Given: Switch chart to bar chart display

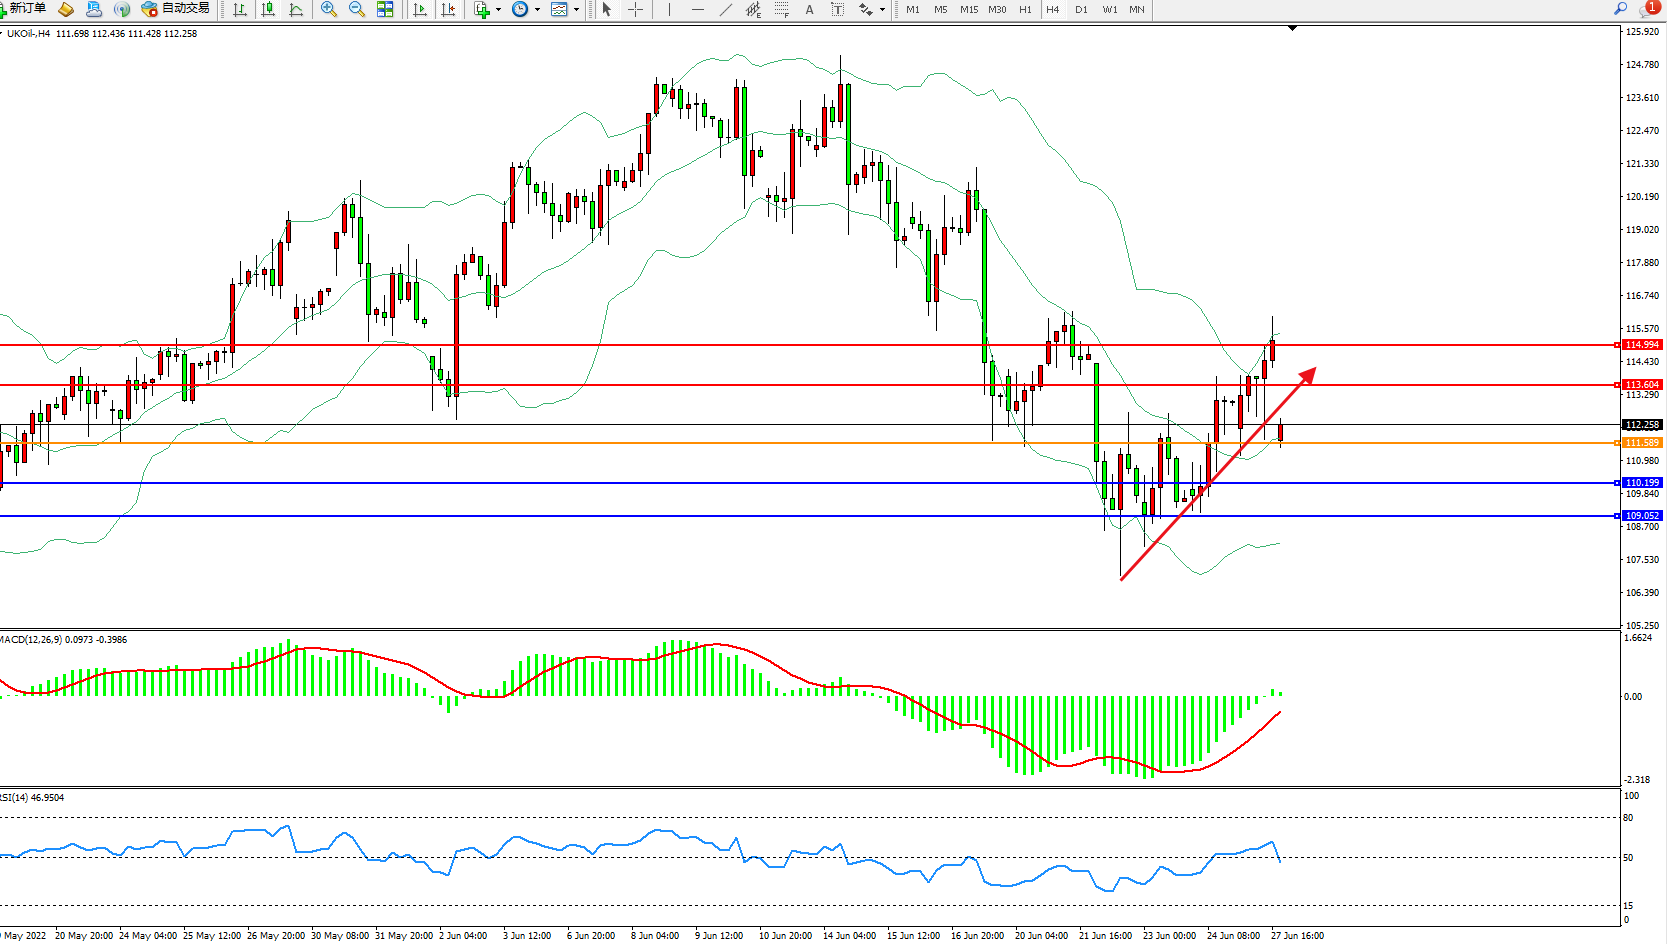Looking at the screenshot, I should point(240,9).
